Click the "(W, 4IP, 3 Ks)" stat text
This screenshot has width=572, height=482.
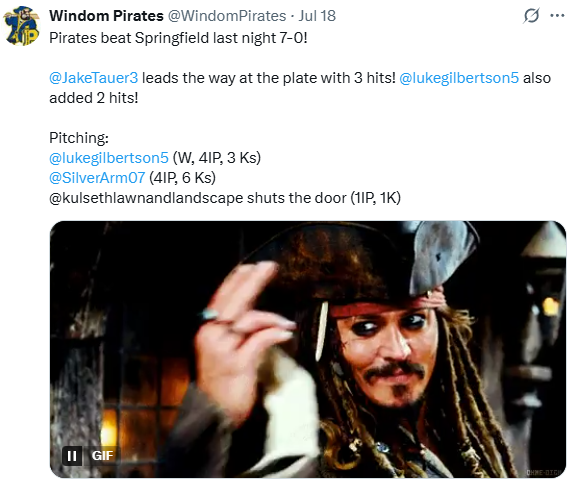(217, 158)
